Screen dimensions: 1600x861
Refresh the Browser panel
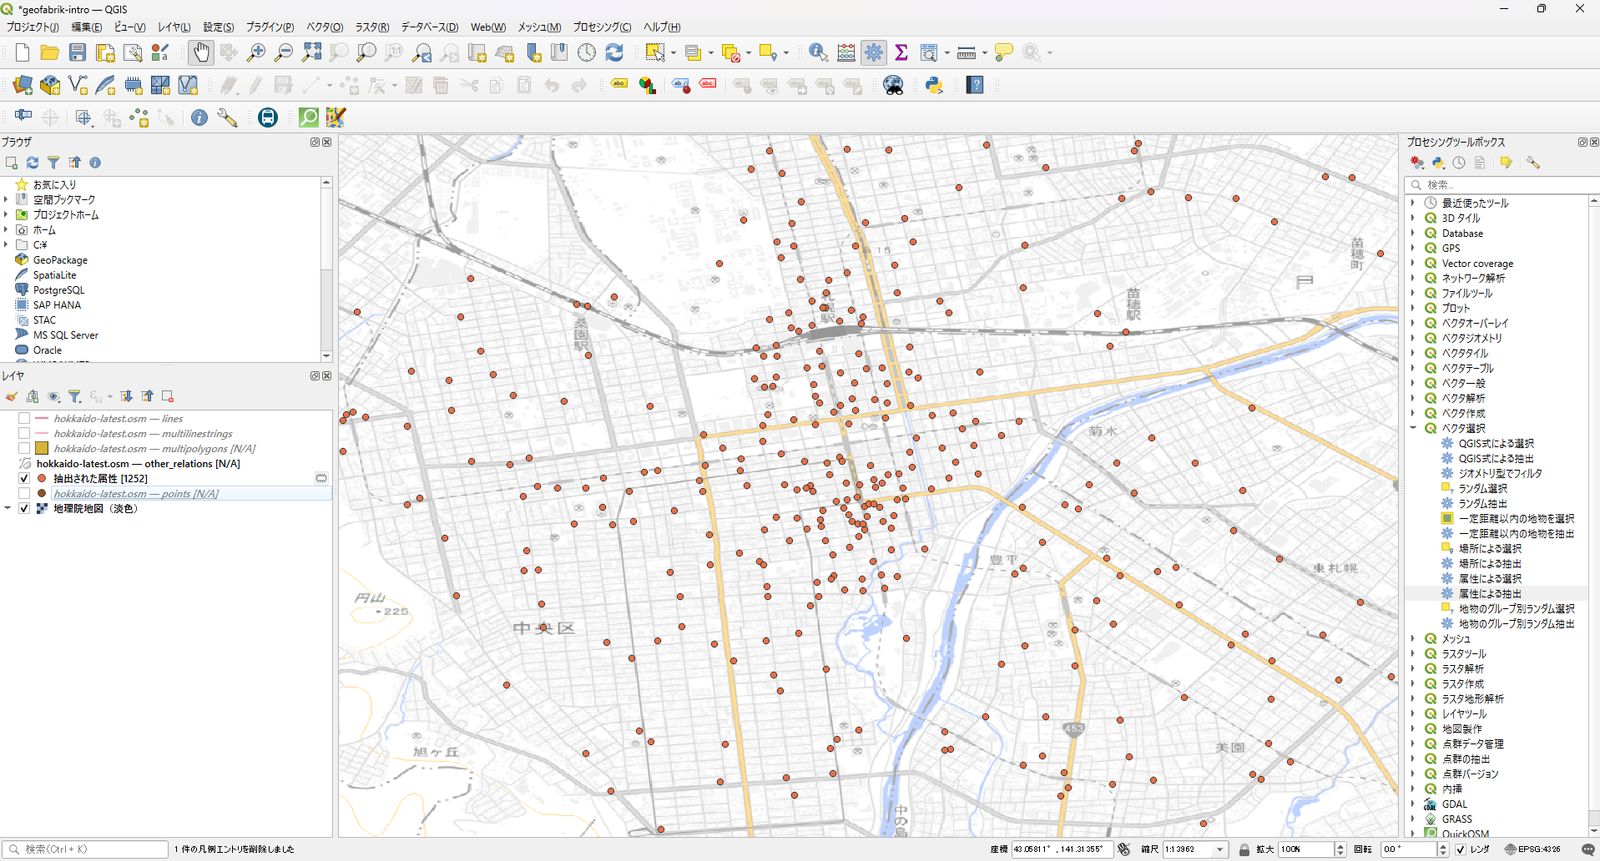32,162
